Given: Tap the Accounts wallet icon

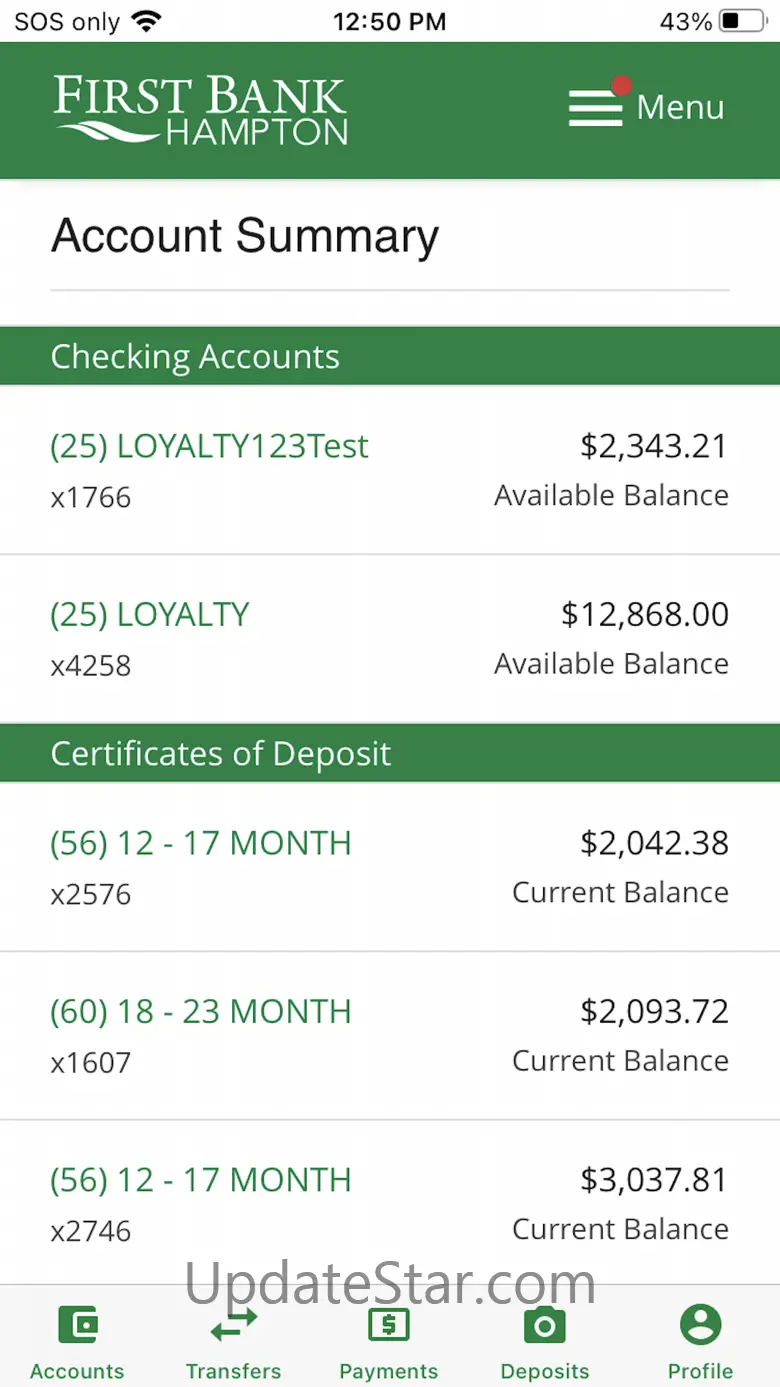Looking at the screenshot, I should coord(78,1326).
